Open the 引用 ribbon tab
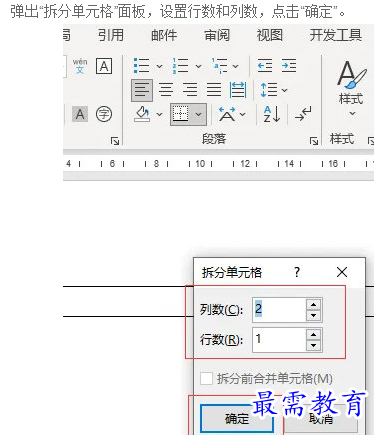 111,35
